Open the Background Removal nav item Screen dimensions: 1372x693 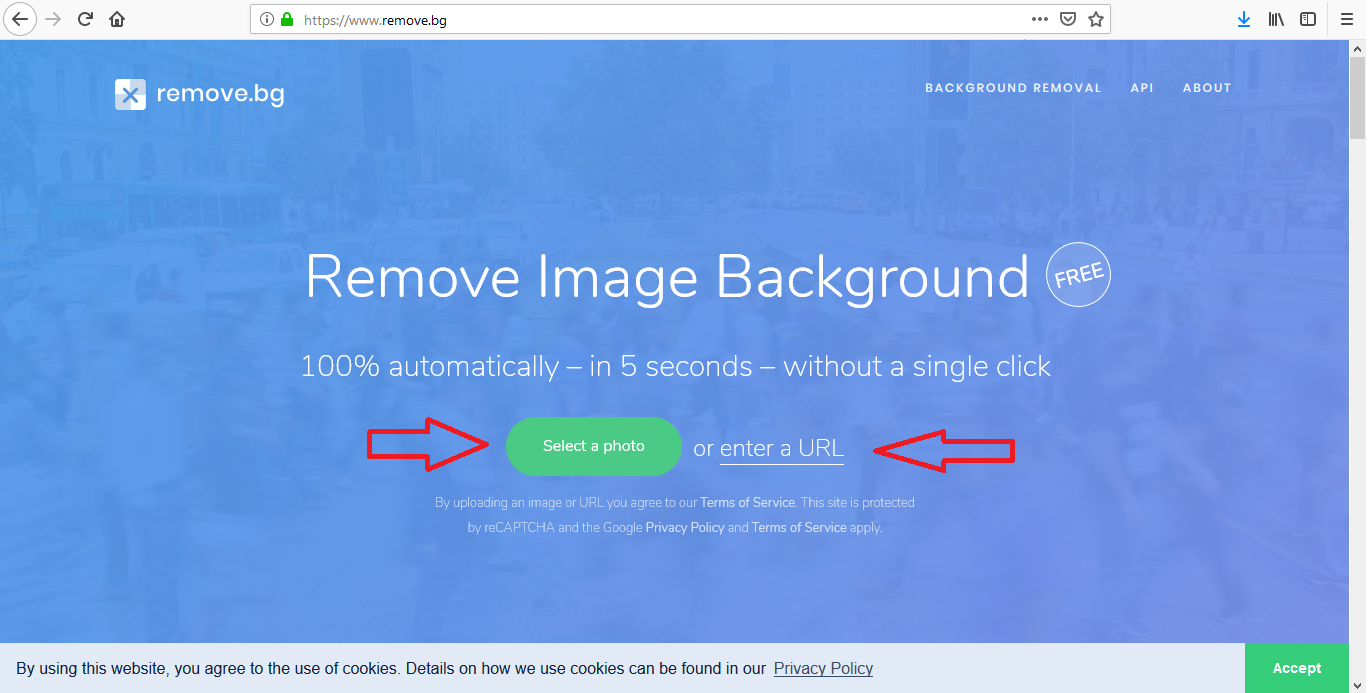(1013, 88)
